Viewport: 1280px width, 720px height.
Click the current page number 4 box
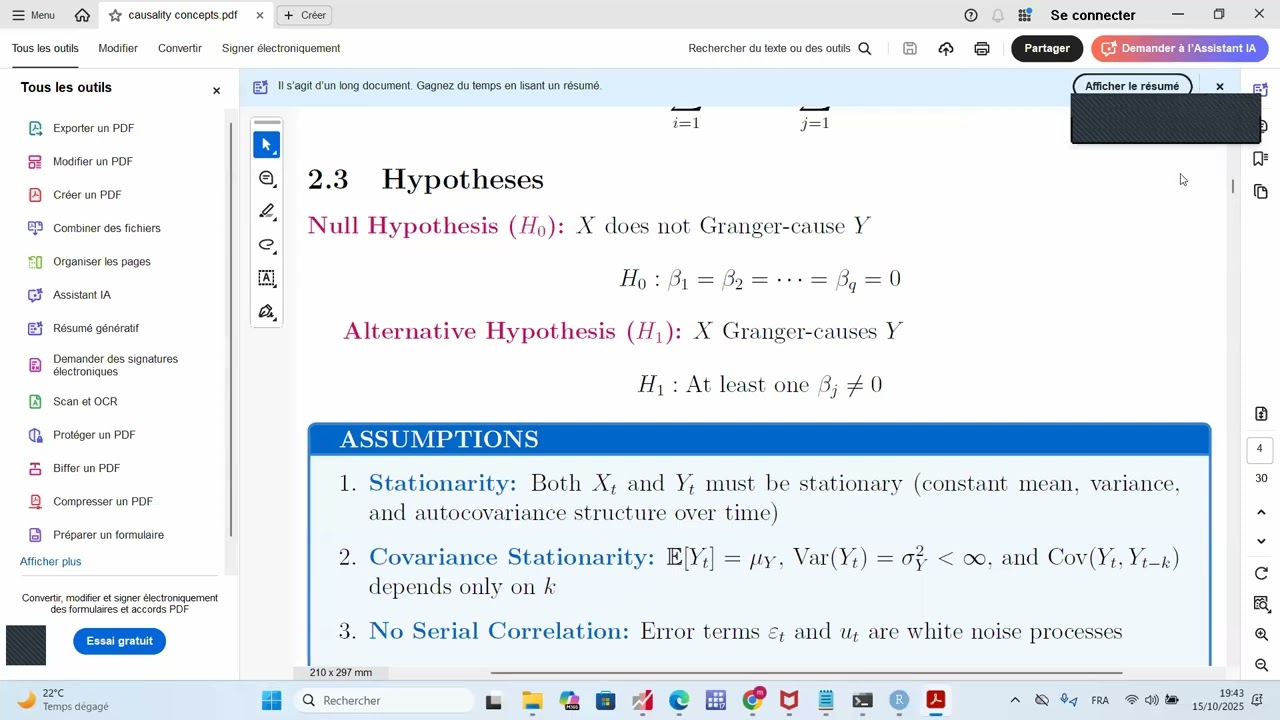tap(1260, 449)
